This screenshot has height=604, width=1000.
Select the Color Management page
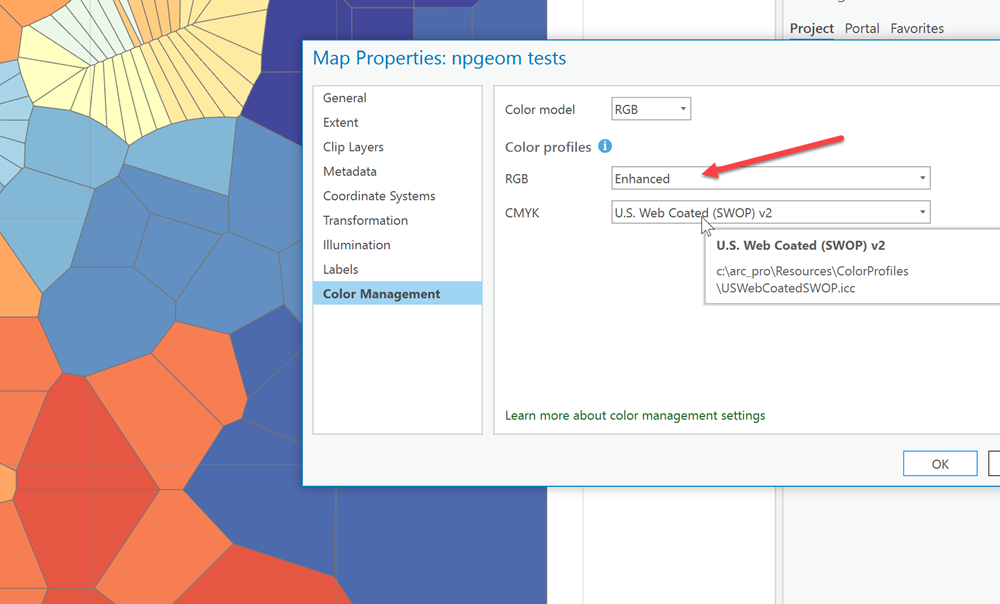[379, 293]
